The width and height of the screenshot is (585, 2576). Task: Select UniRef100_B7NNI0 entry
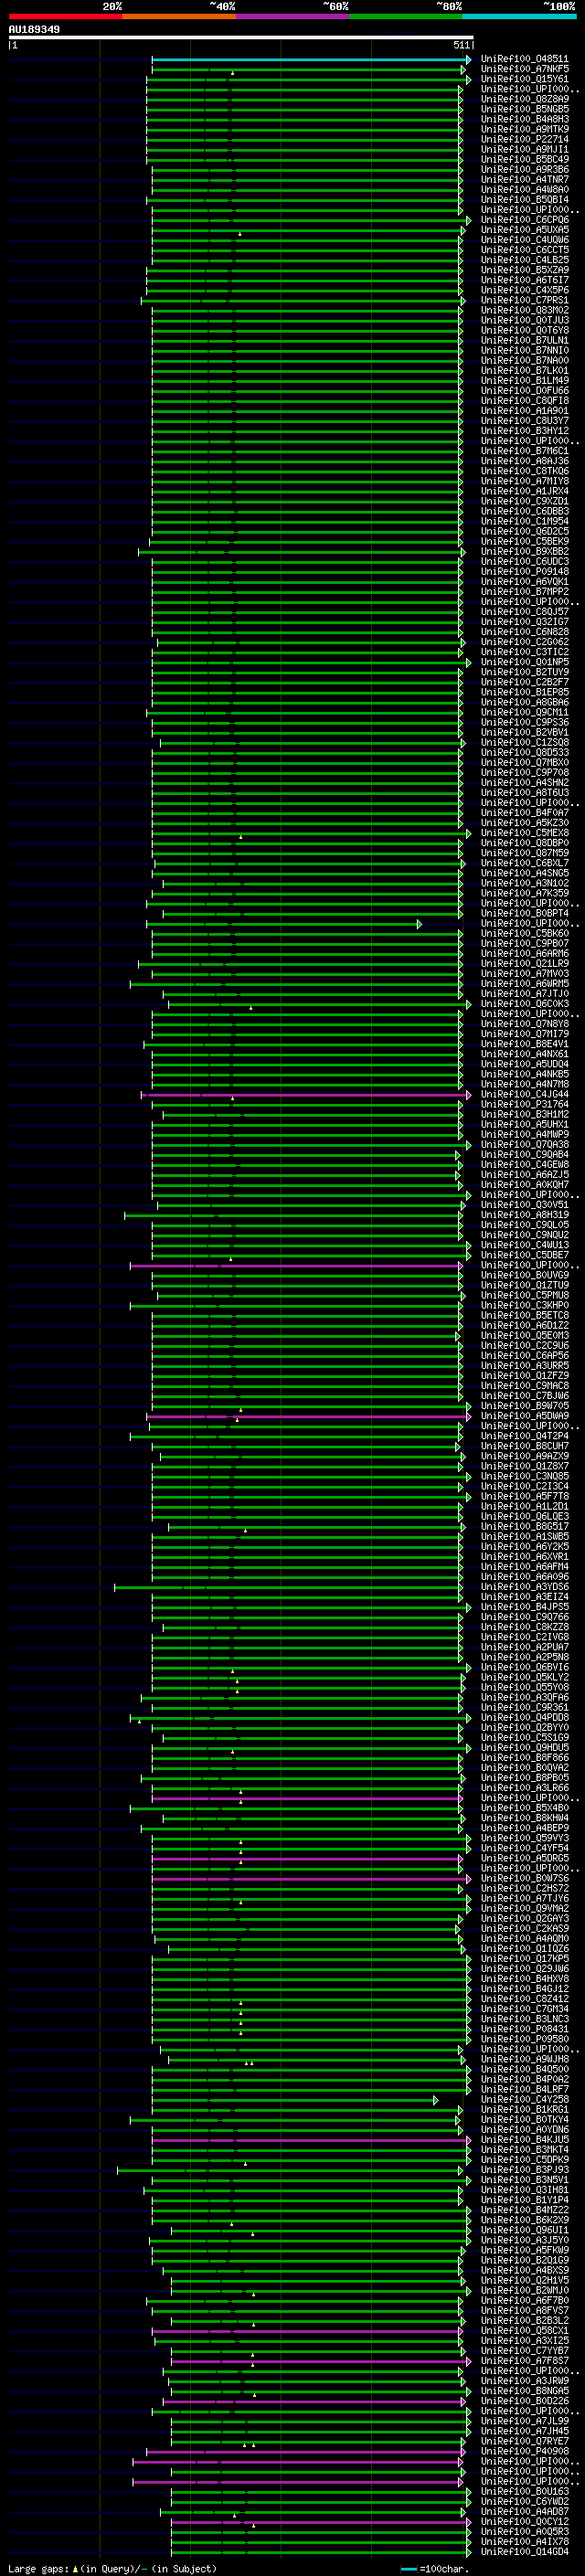click(524, 350)
